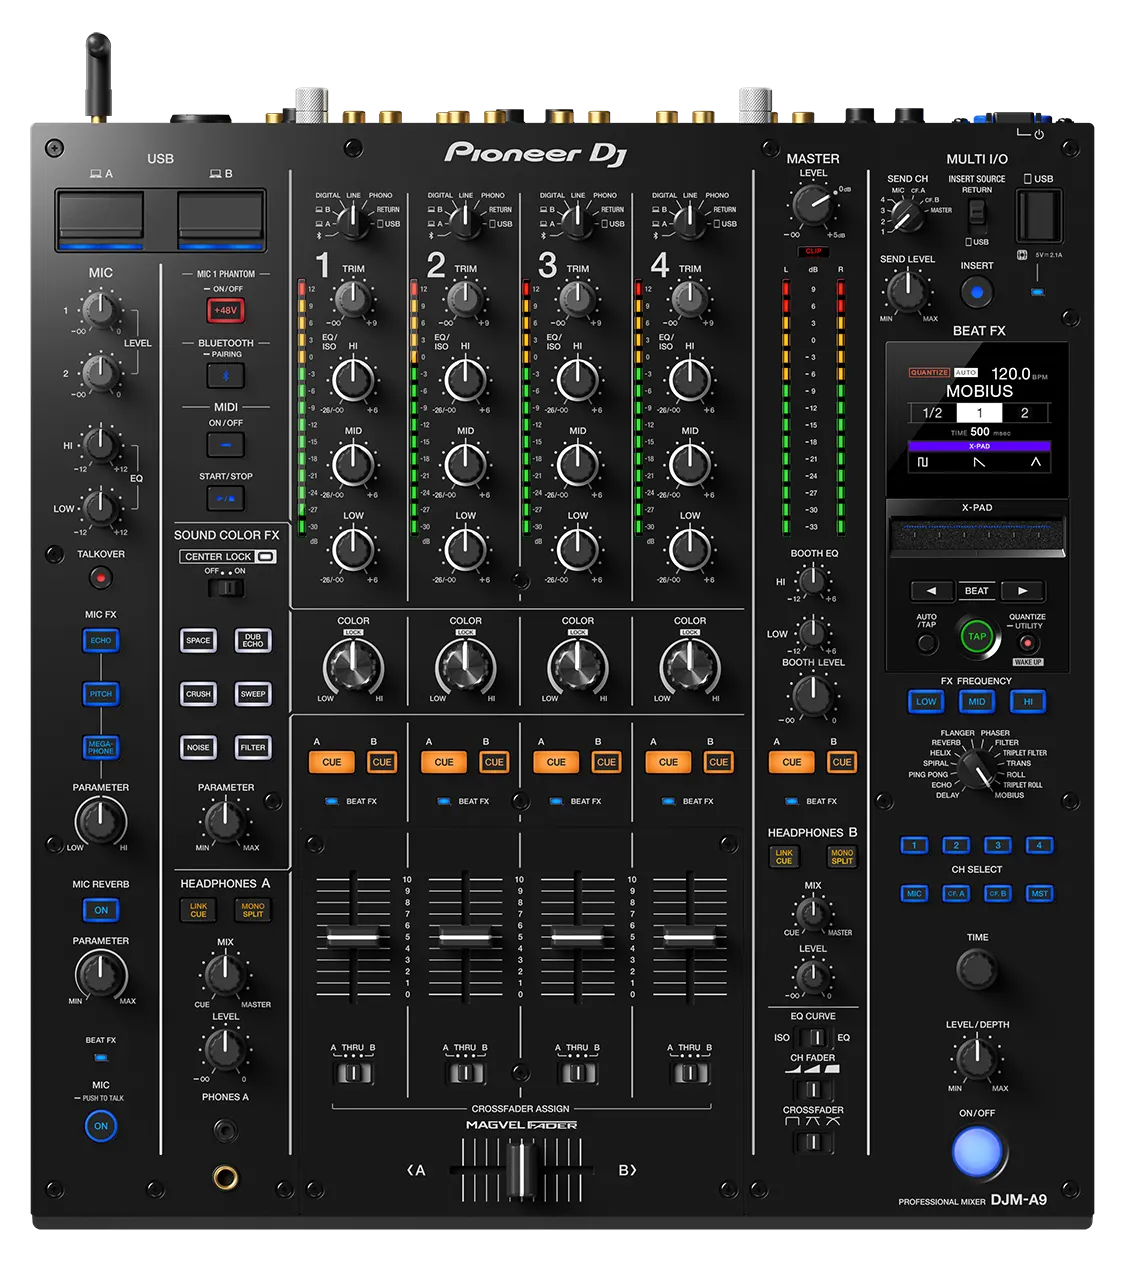Toggle the MIC 1 +48V phantom button

click(226, 310)
